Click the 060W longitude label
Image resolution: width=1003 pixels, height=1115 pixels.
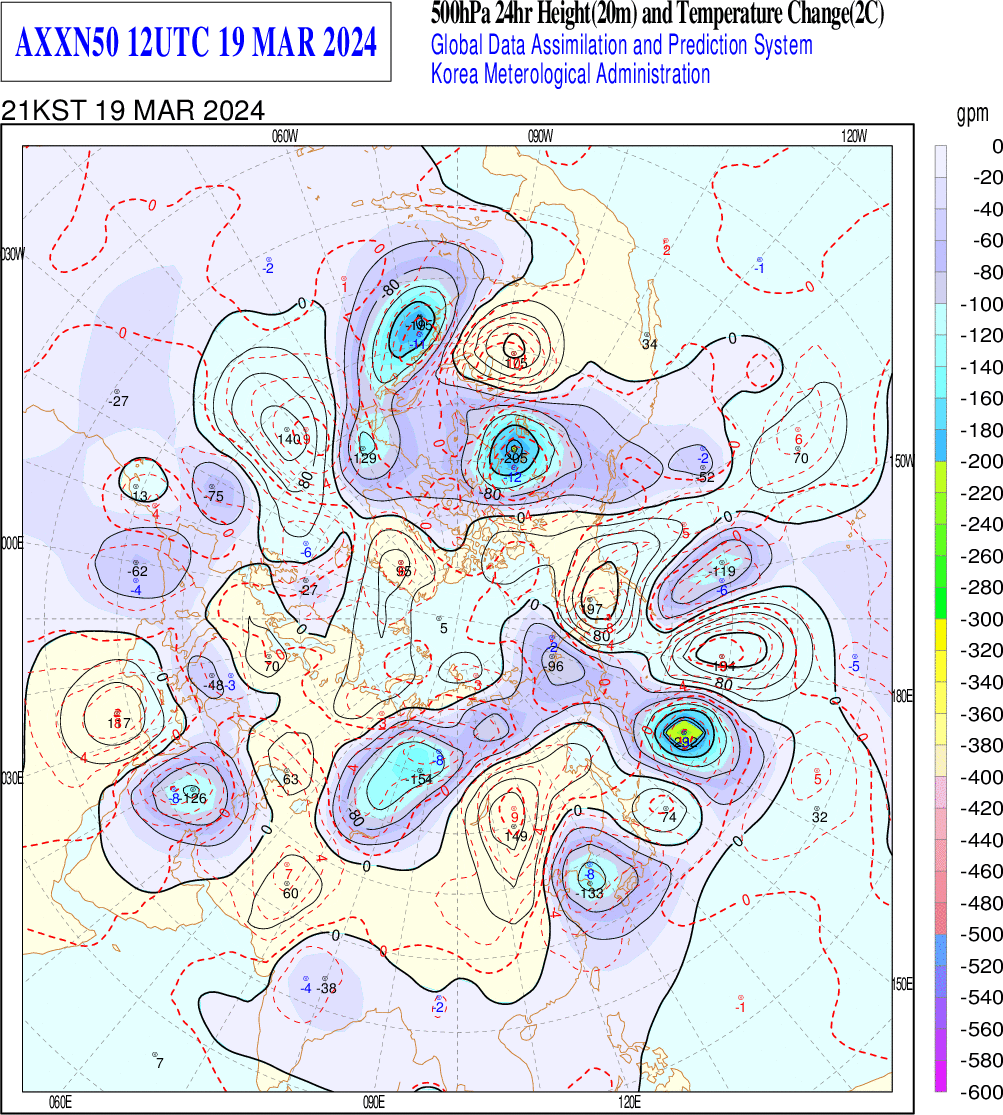point(285,137)
